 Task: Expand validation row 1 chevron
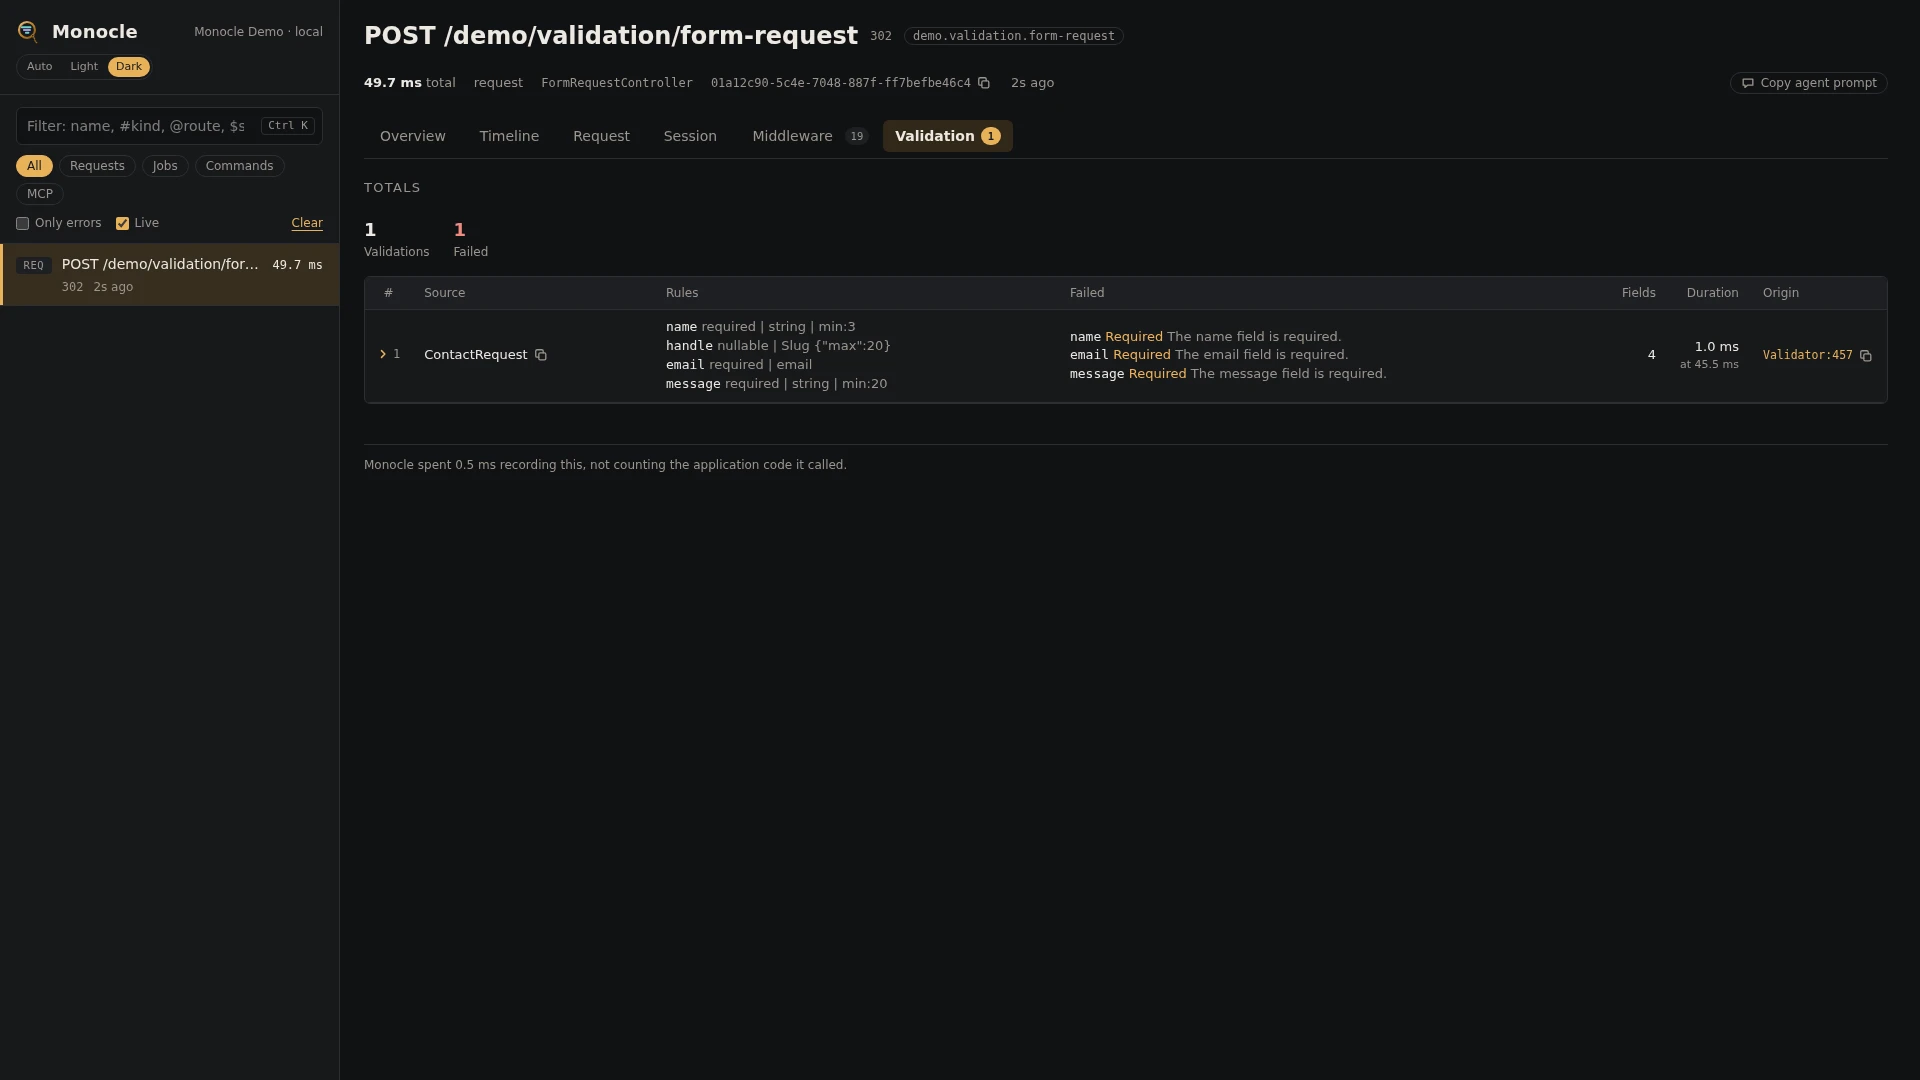click(383, 354)
